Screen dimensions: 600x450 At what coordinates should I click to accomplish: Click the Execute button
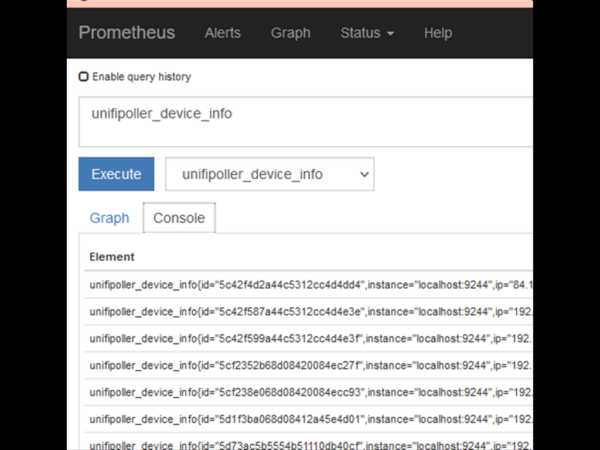[116, 174]
